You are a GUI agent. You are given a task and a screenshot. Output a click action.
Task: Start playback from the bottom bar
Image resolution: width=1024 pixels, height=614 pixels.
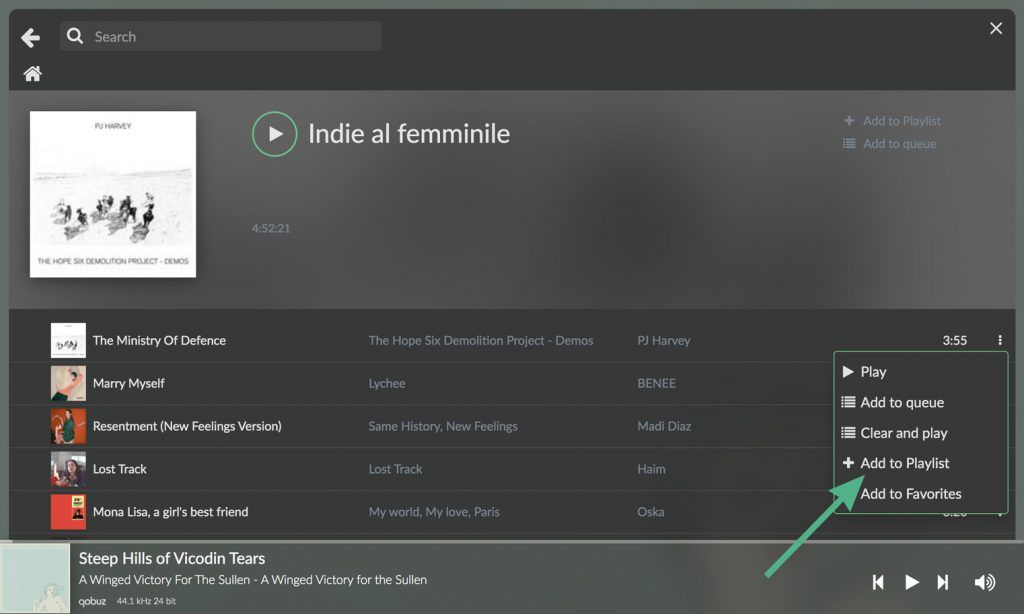(x=911, y=581)
